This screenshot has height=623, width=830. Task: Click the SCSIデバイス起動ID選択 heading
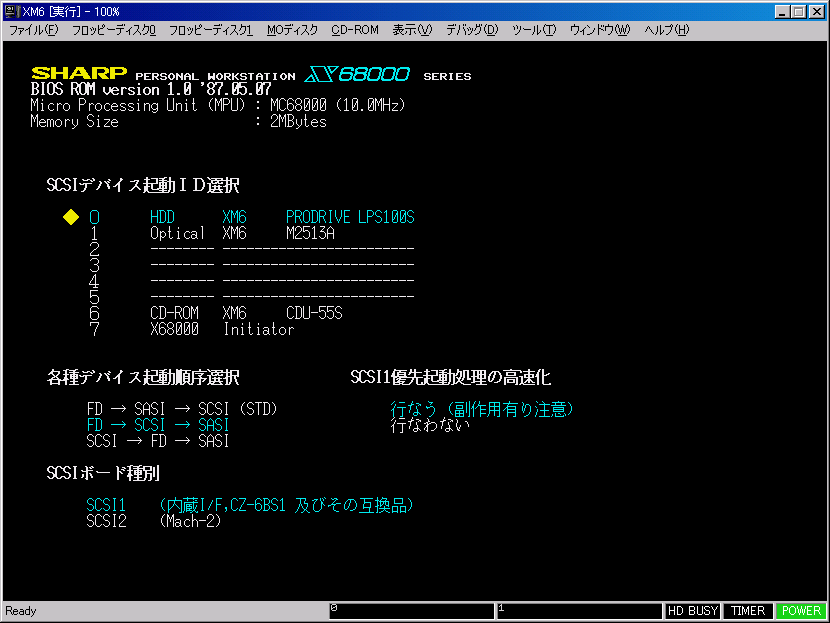pos(143,185)
